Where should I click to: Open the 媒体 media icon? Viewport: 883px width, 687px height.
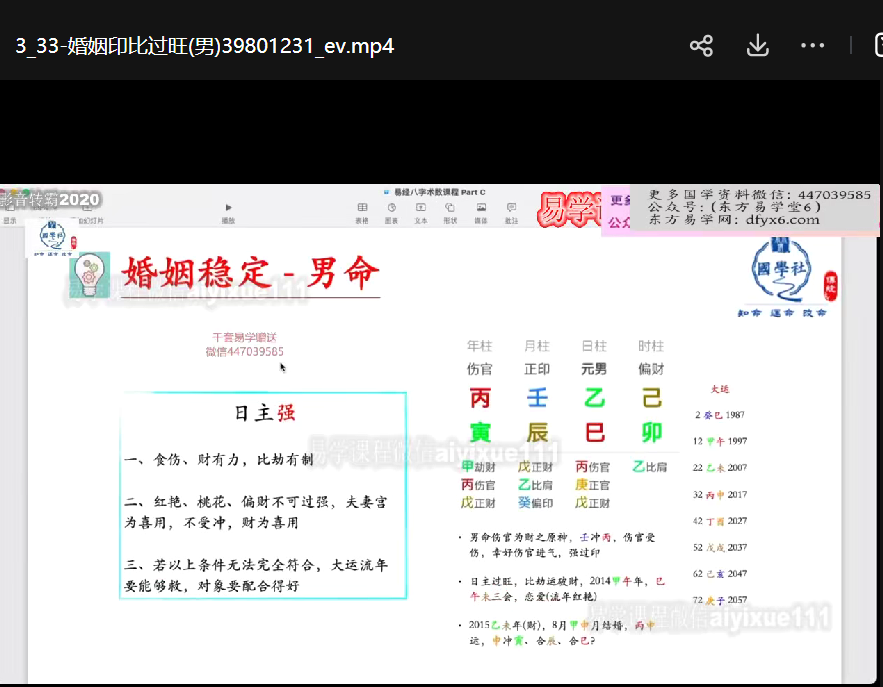point(480,212)
